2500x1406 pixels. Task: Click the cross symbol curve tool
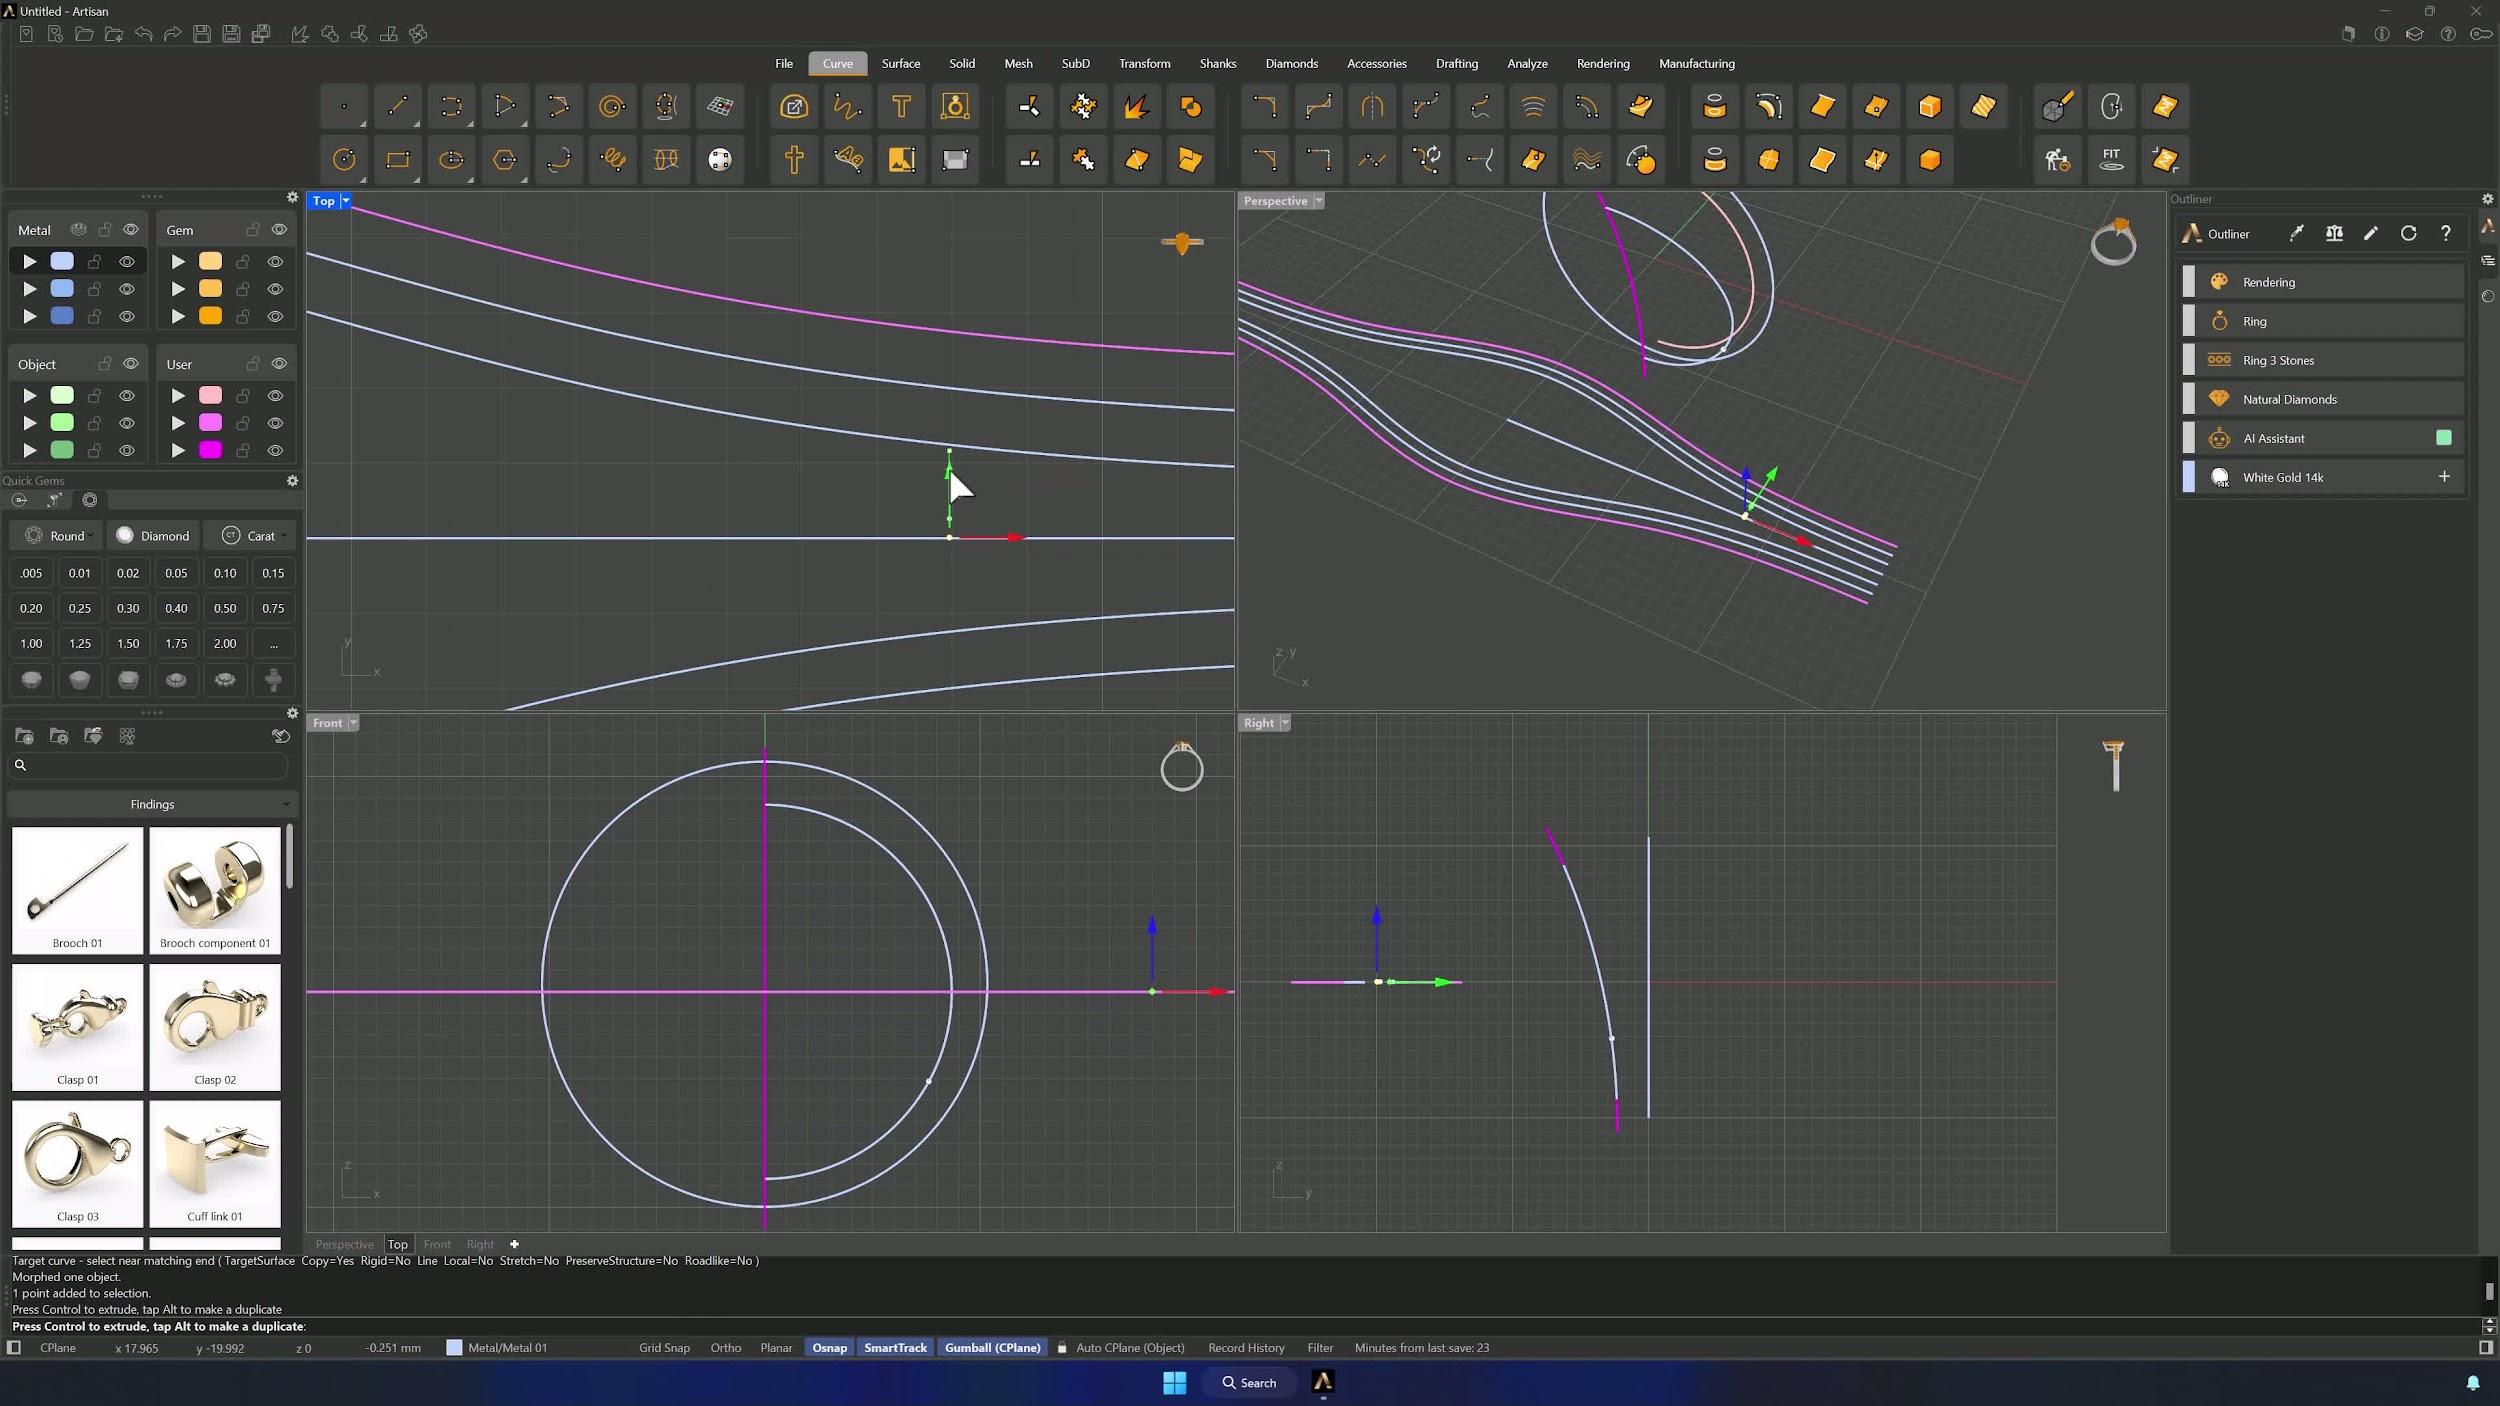794,160
